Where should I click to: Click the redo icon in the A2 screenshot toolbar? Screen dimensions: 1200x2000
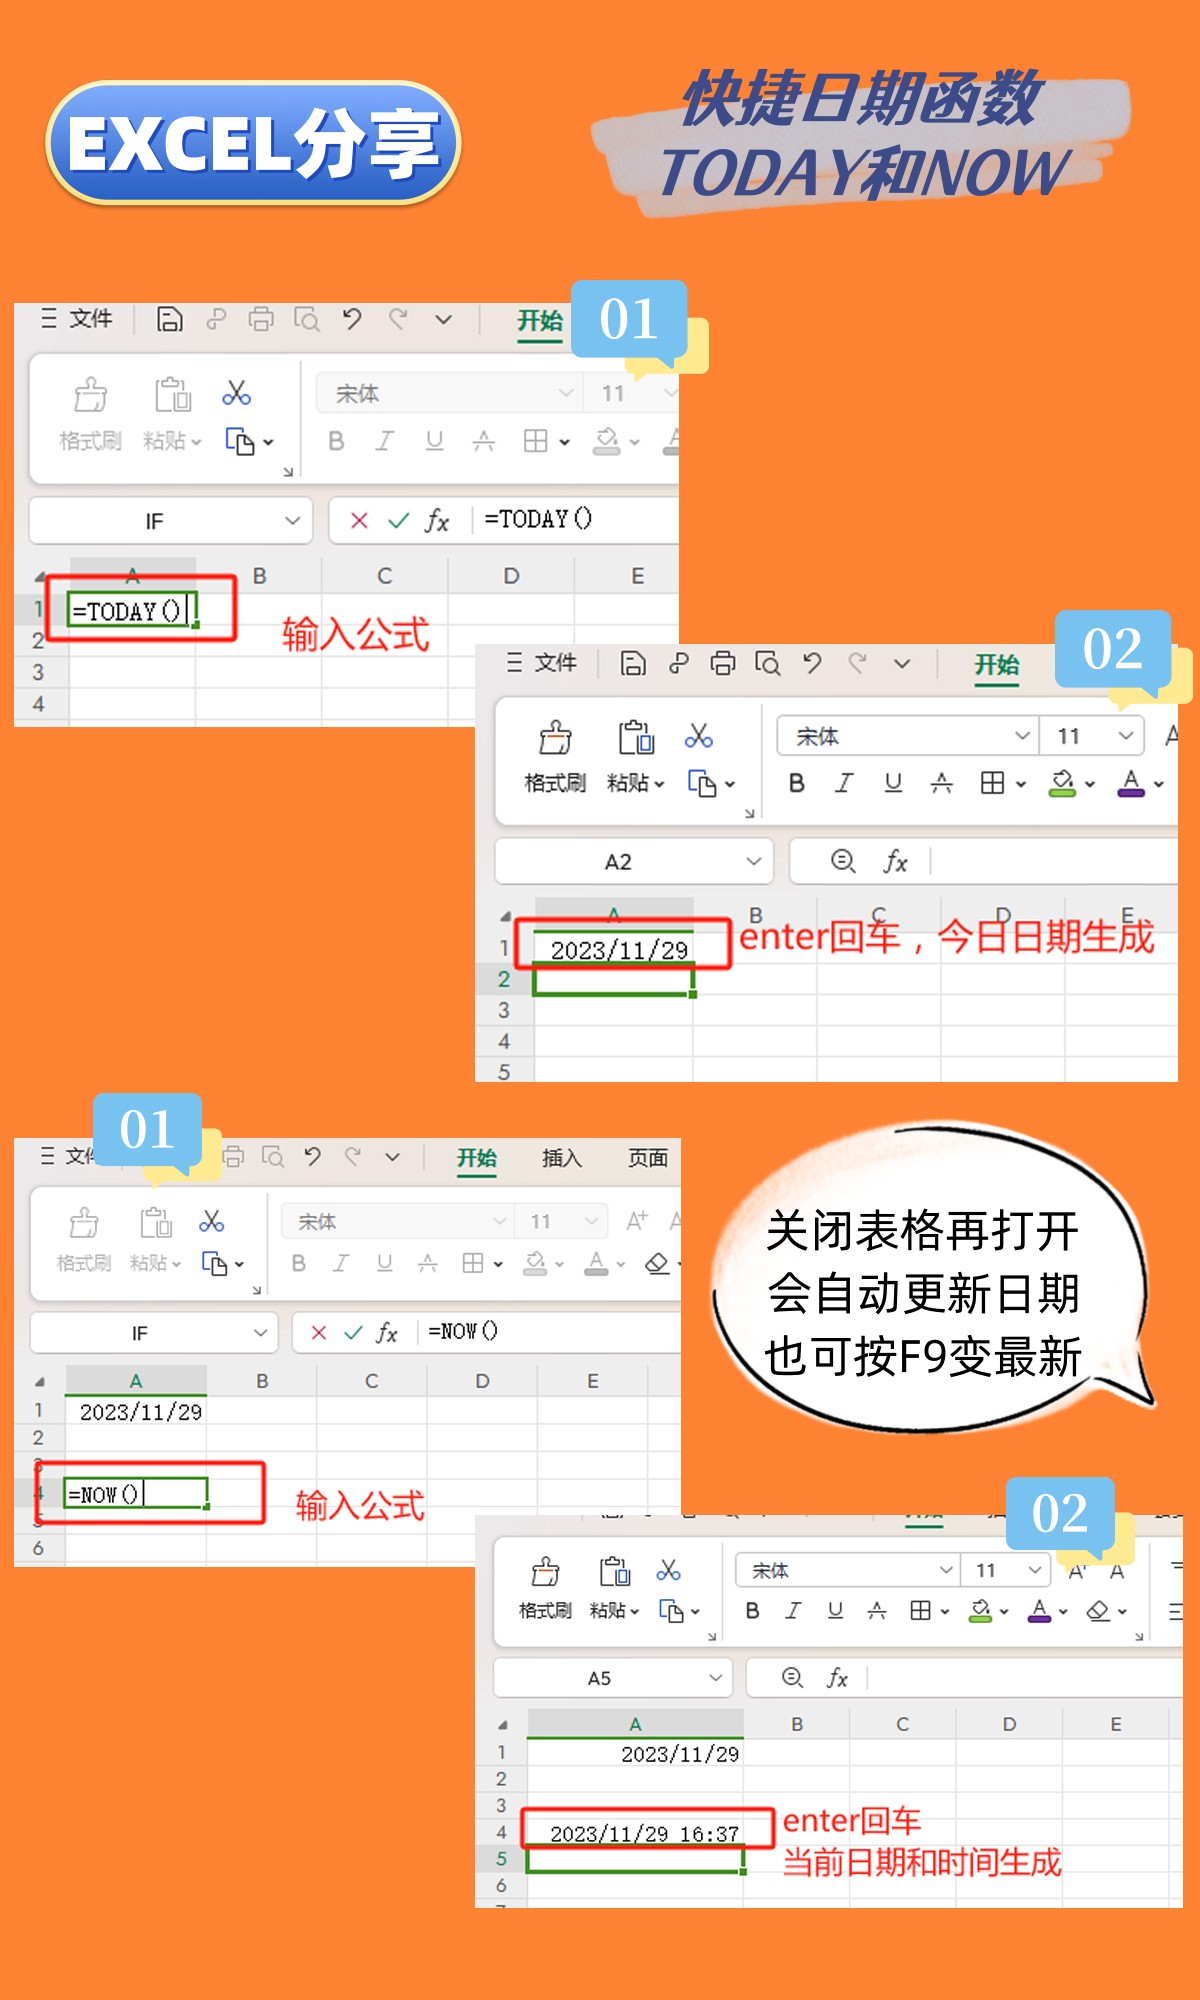pyautogui.click(x=857, y=663)
